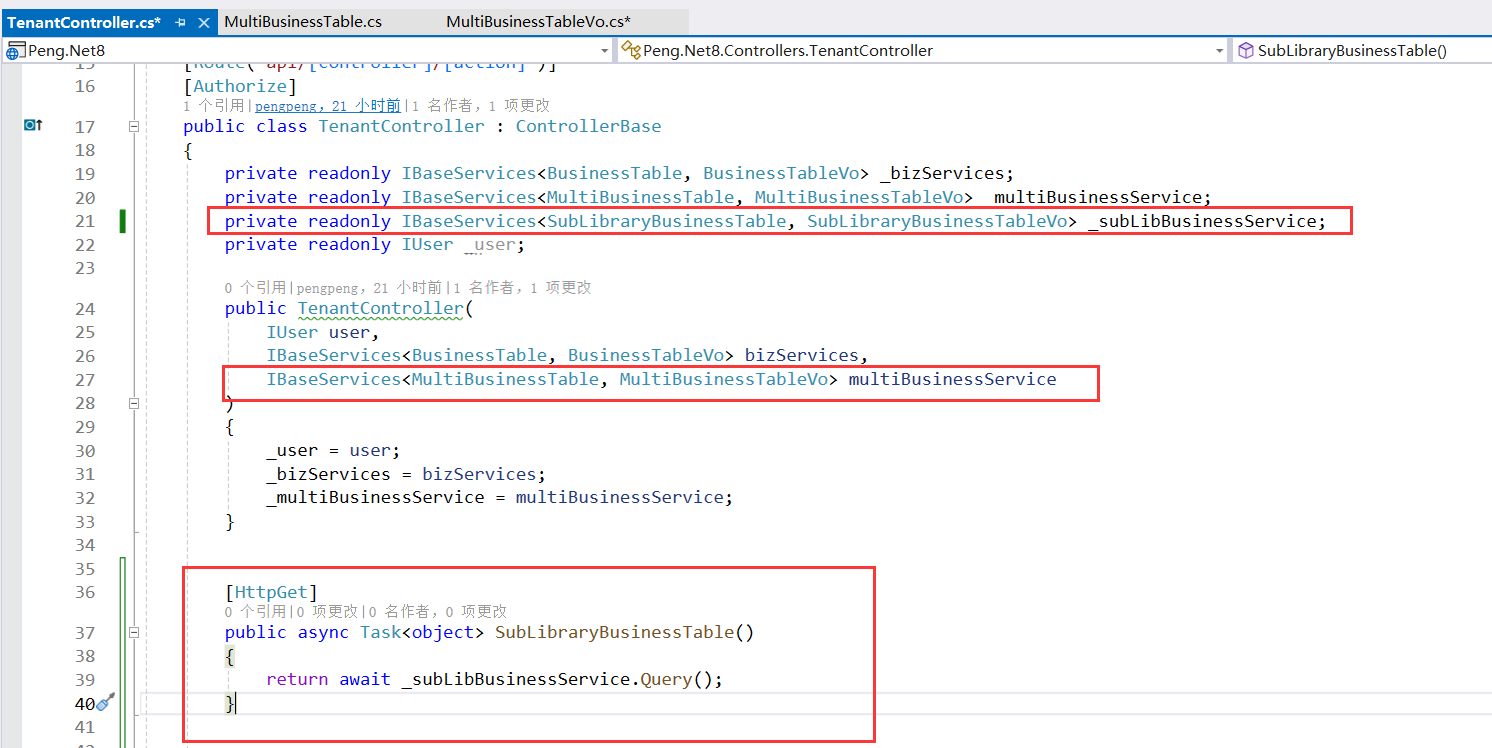Open '0 个引用' CodeLens above SubLibraryBusinessTable method
Image resolution: width=1492 pixels, height=748 pixels.
point(257,611)
